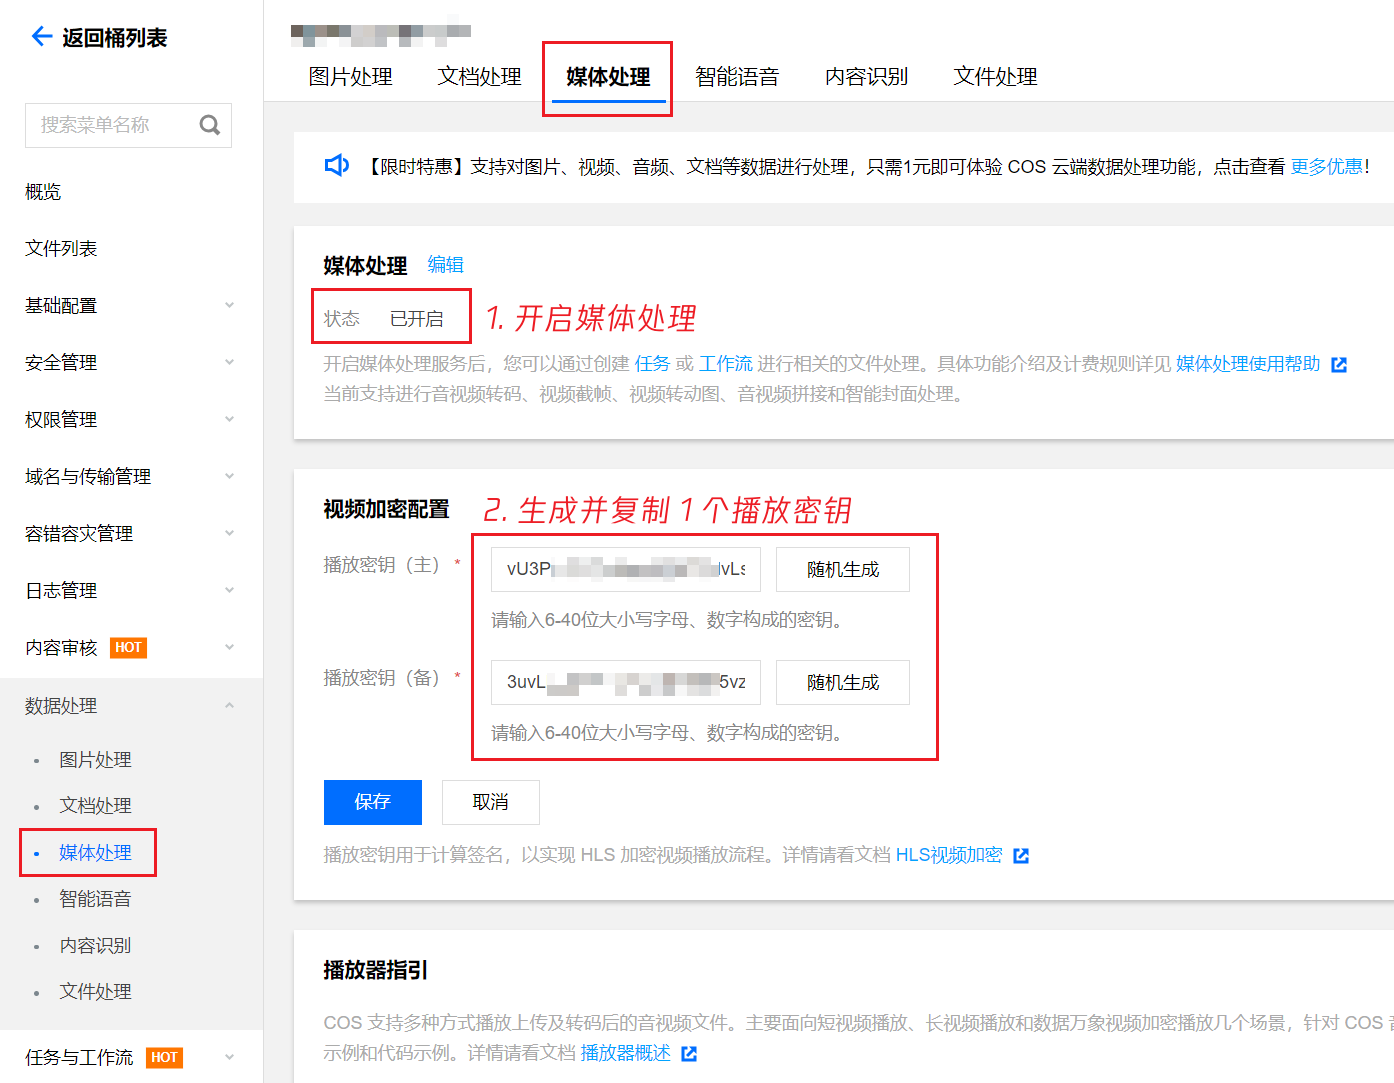
Task: Open external link icon beside 播放器概述
Action: [x=689, y=1054]
